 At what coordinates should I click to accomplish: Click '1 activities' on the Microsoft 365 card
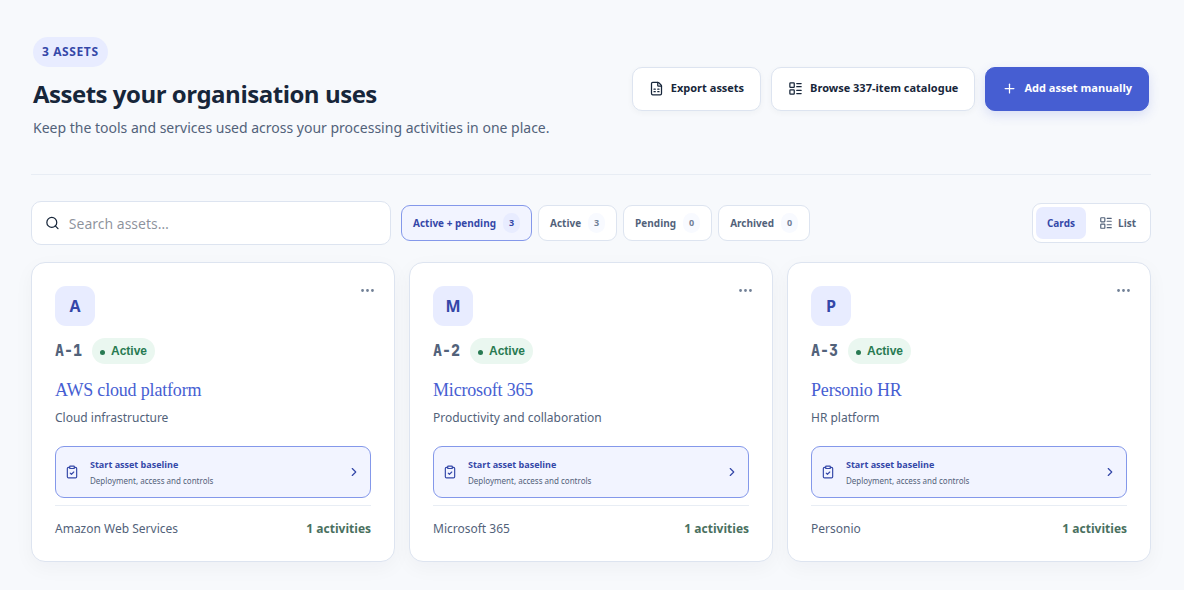pyautogui.click(x=717, y=529)
